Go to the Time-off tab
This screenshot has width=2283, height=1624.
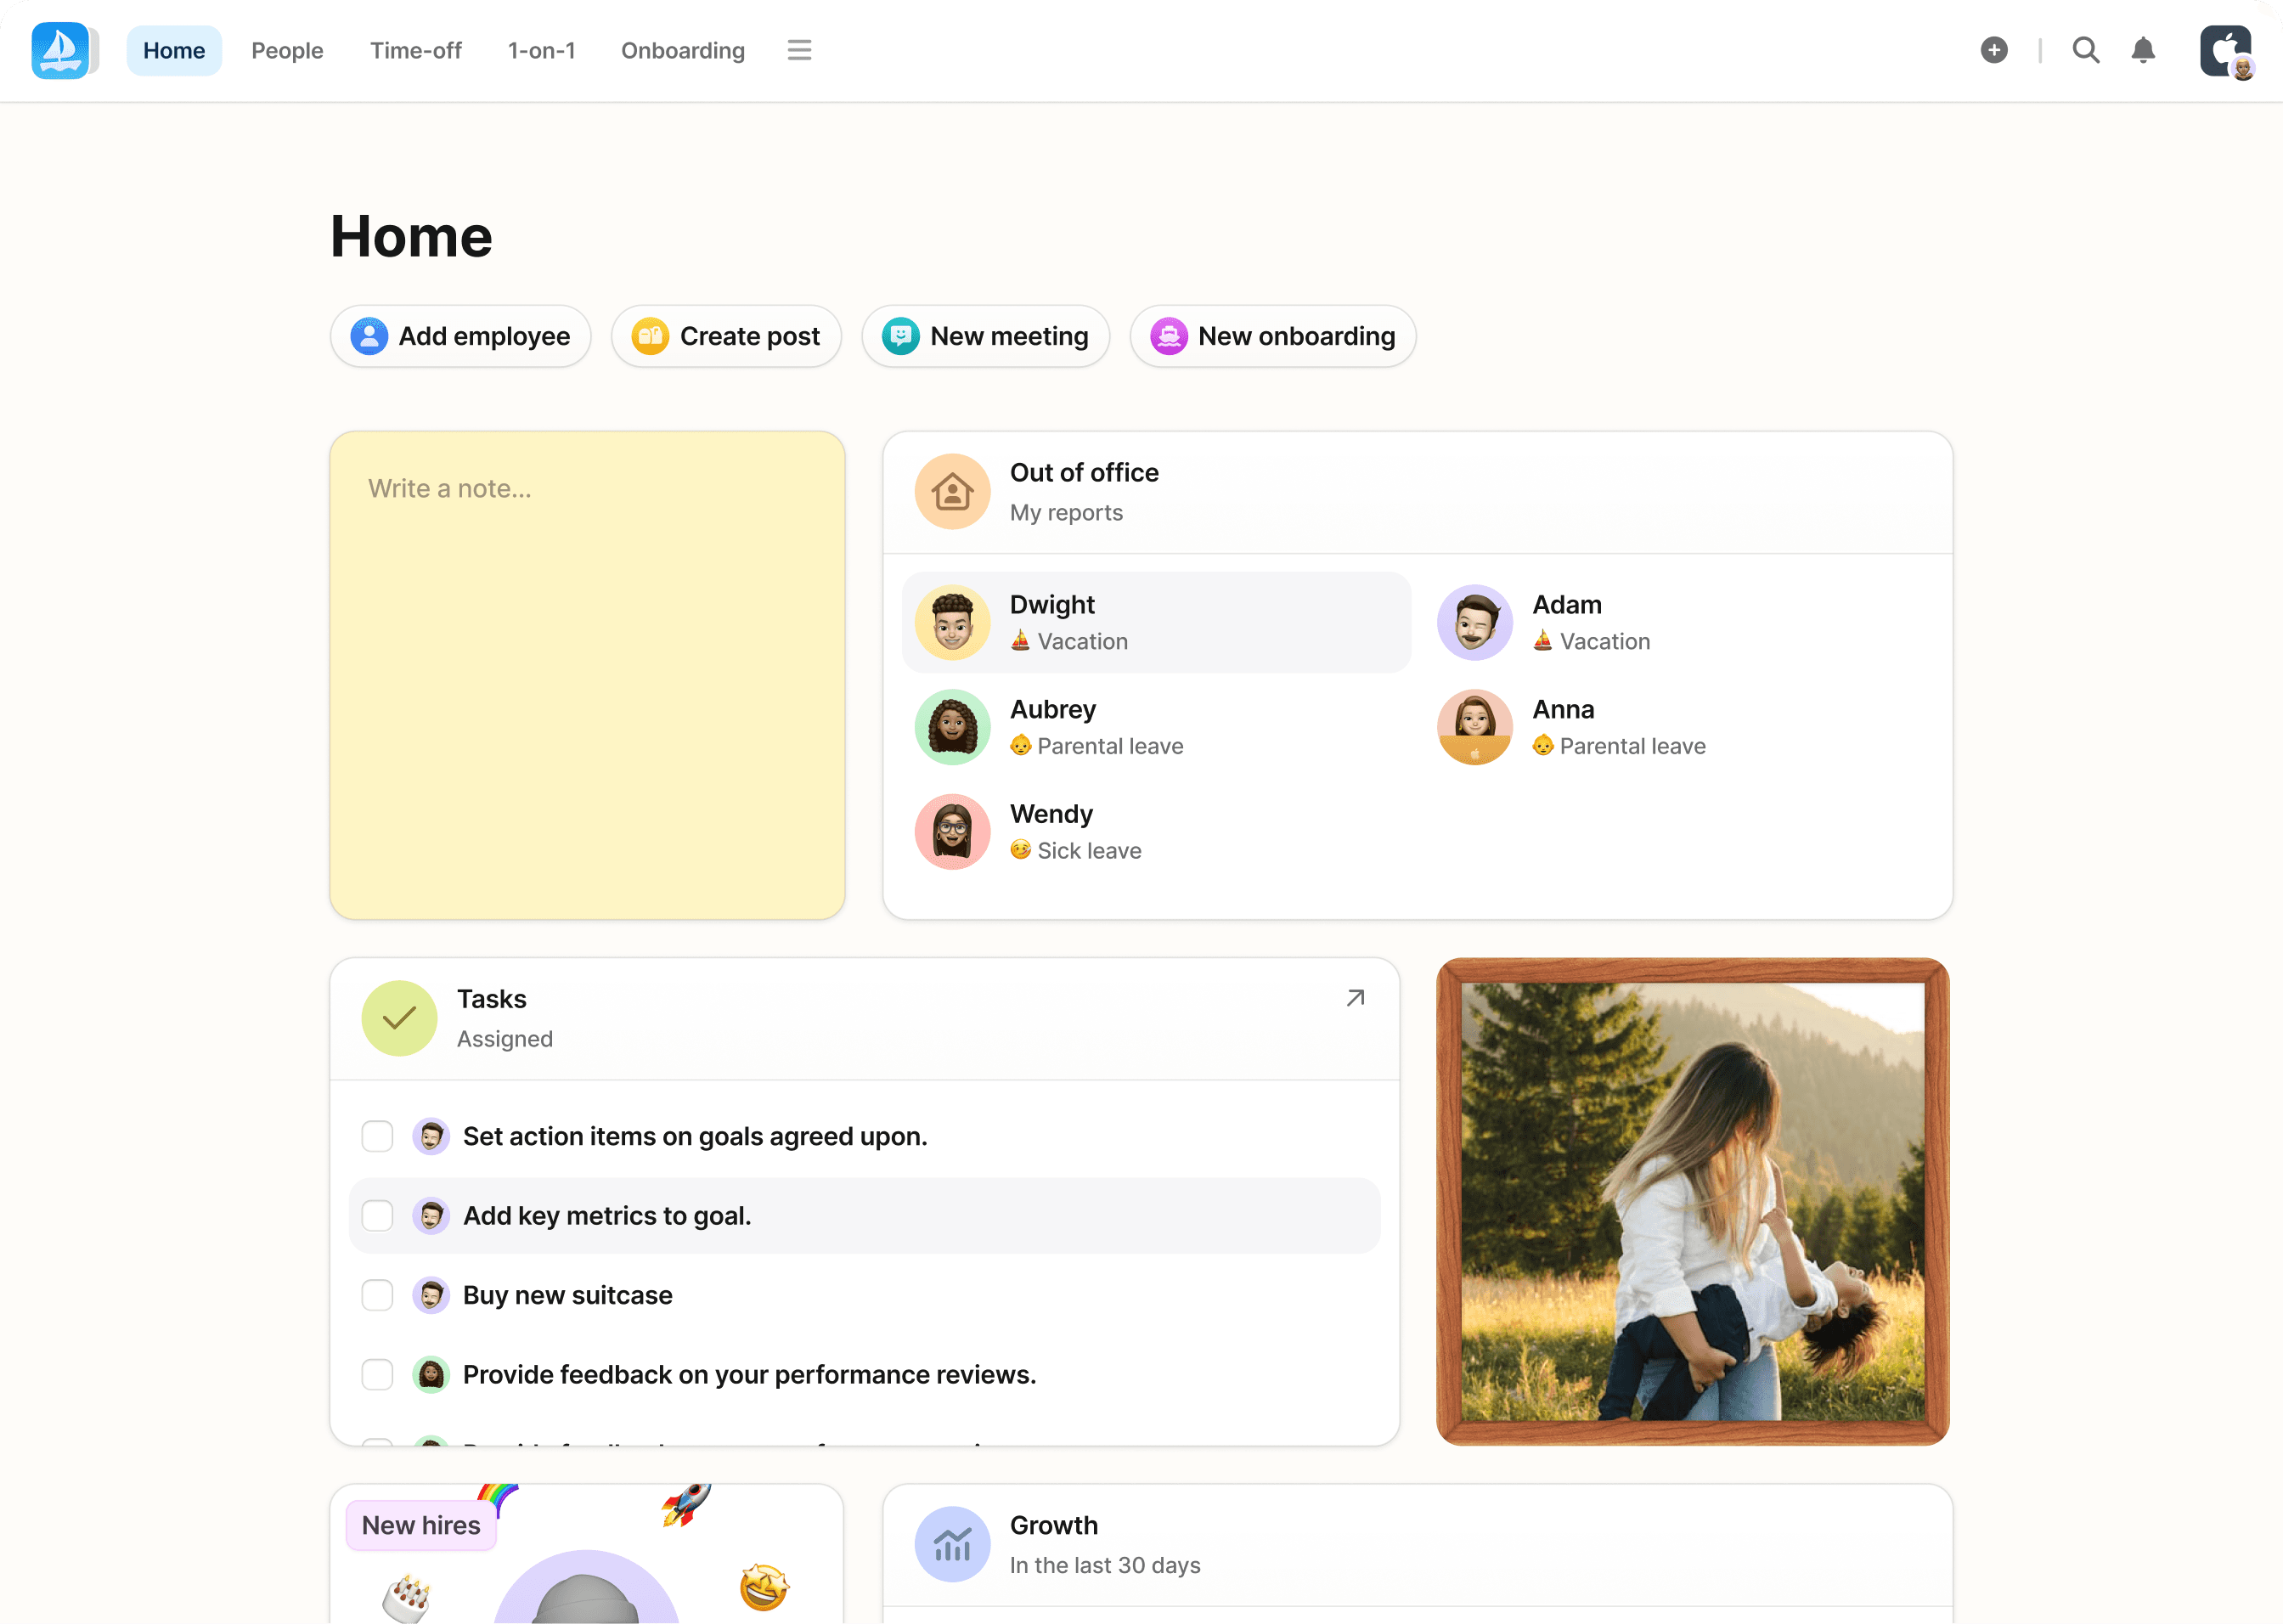[x=415, y=50]
